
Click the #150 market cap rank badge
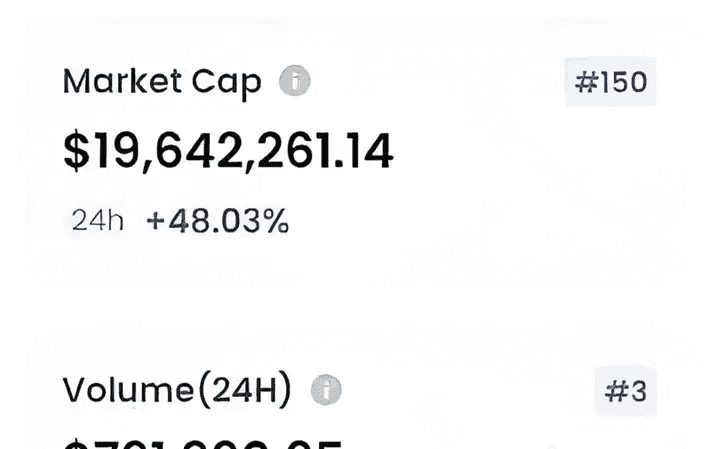pyautogui.click(x=611, y=82)
